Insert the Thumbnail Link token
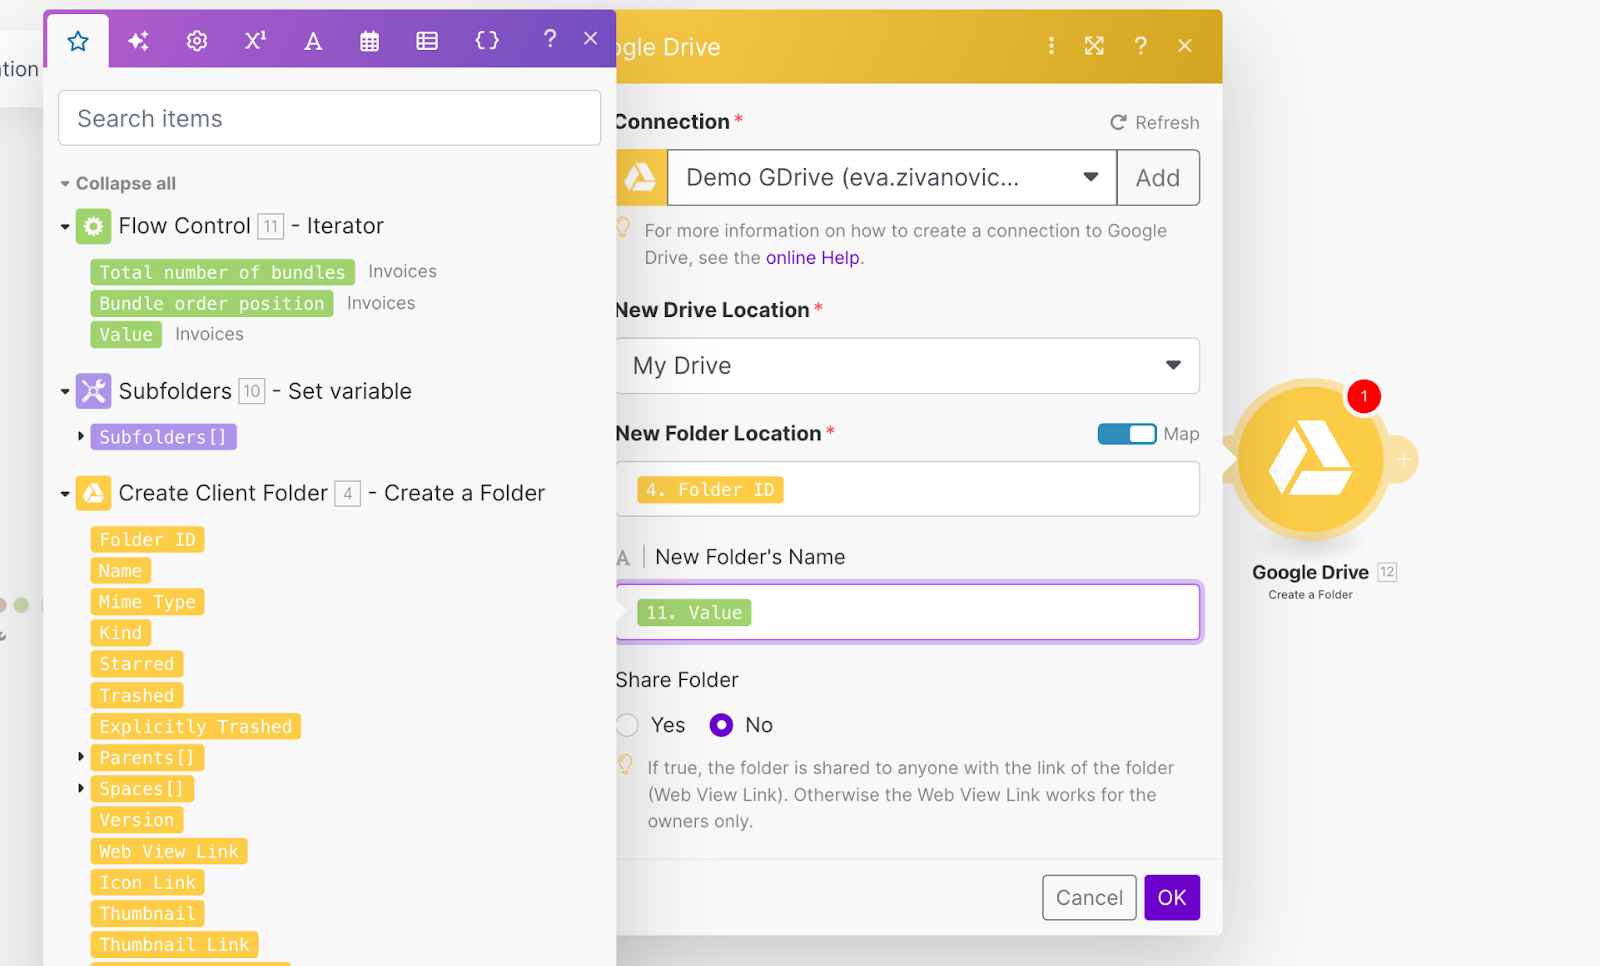Viewport: 1600px width, 966px height. click(174, 945)
